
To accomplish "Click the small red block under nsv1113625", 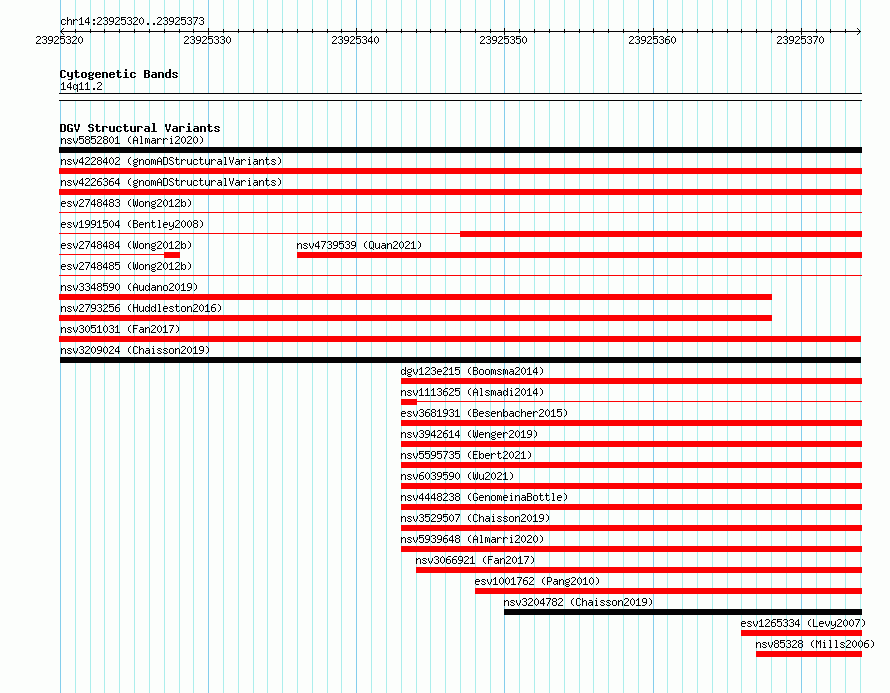I will click(409, 402).
